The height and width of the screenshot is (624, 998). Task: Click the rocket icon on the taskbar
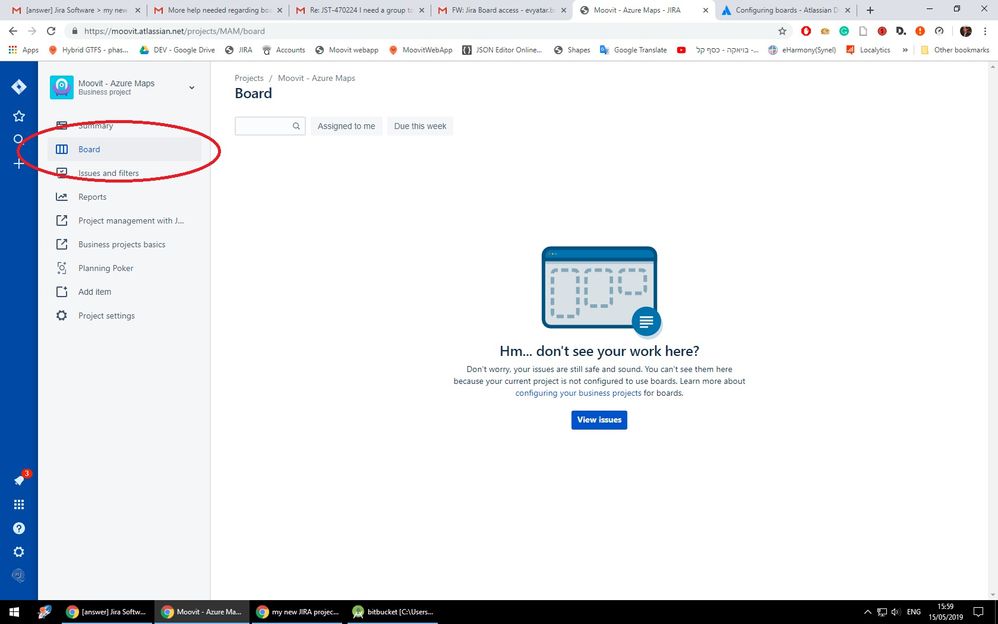tap(44, 612)
